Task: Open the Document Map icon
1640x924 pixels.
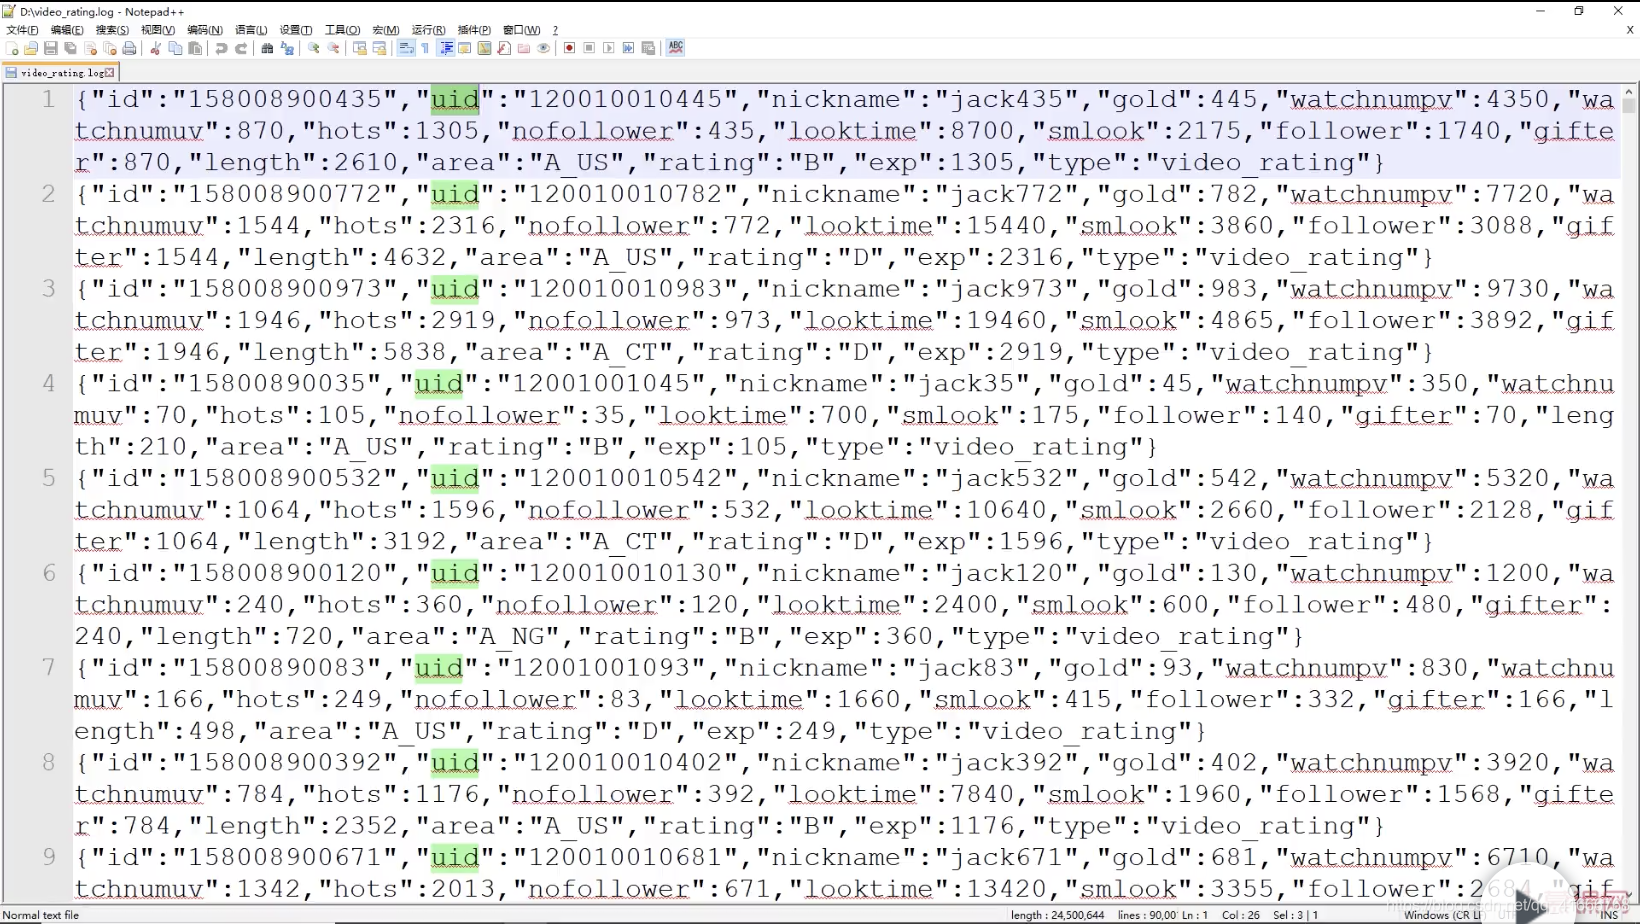Action: click(x=484, y=48)
